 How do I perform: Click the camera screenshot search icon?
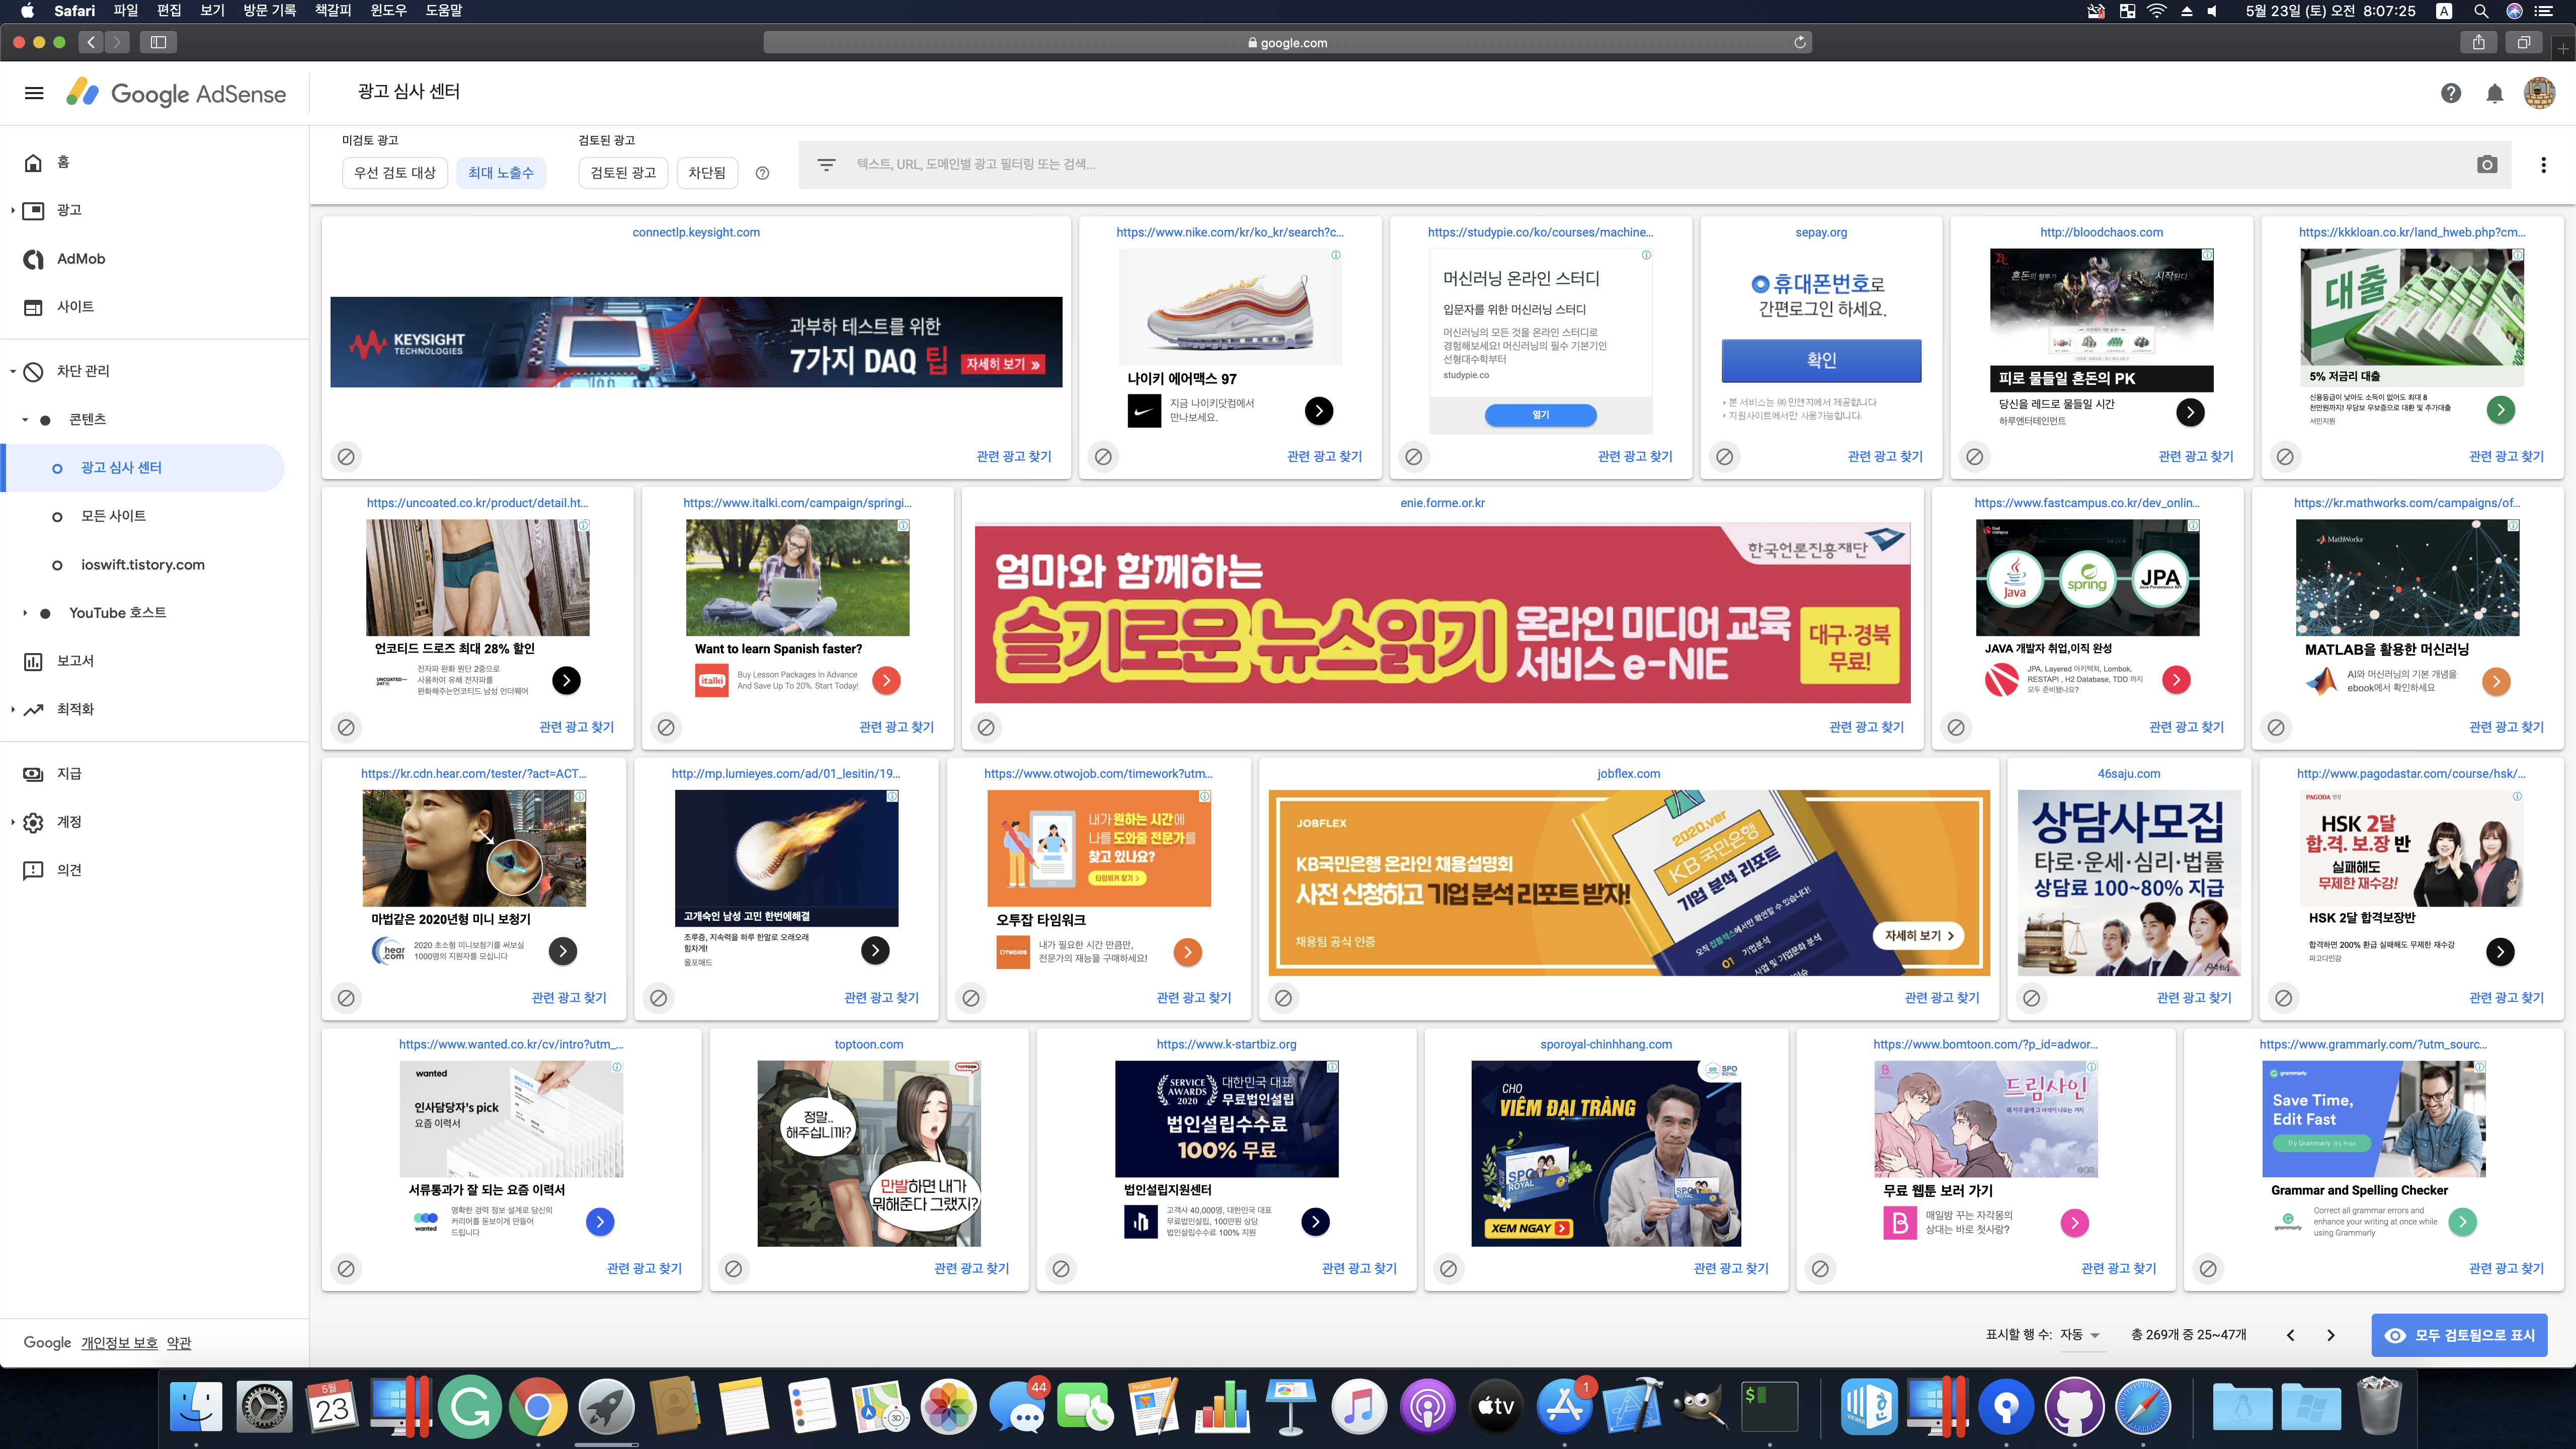2487,165
